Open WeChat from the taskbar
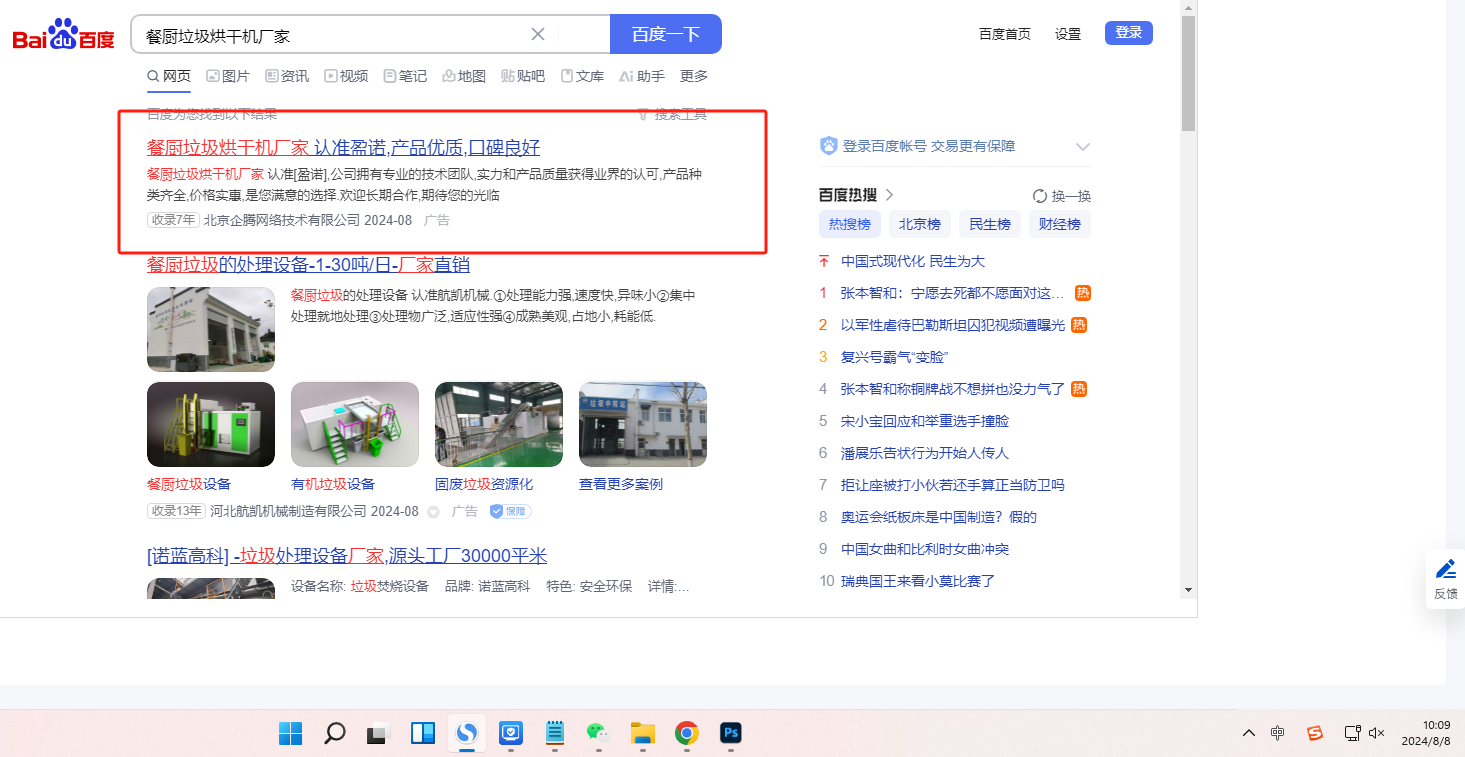 click(597, 734)
